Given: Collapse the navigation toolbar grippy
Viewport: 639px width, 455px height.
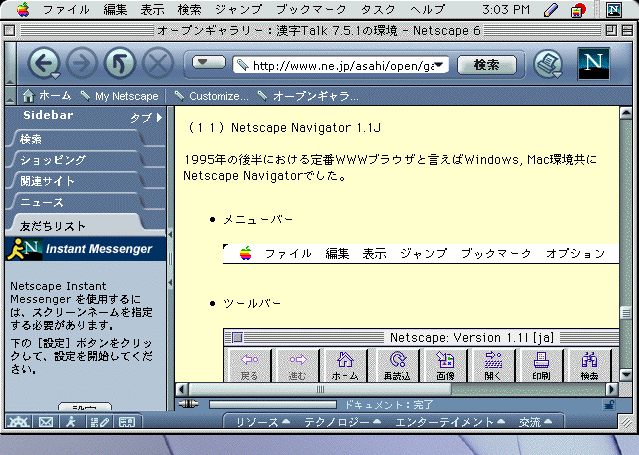Looking at the screenshot, I should tap(11, 64).
